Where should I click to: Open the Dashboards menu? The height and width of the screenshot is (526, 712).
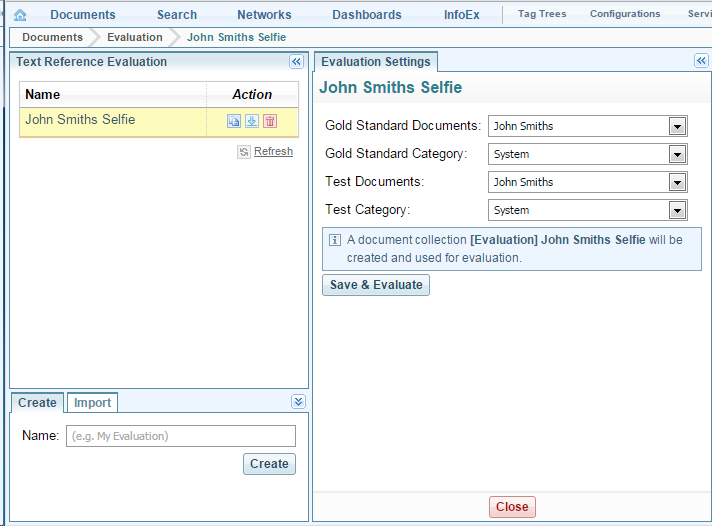pyautogui.click(x=366, y=15)
